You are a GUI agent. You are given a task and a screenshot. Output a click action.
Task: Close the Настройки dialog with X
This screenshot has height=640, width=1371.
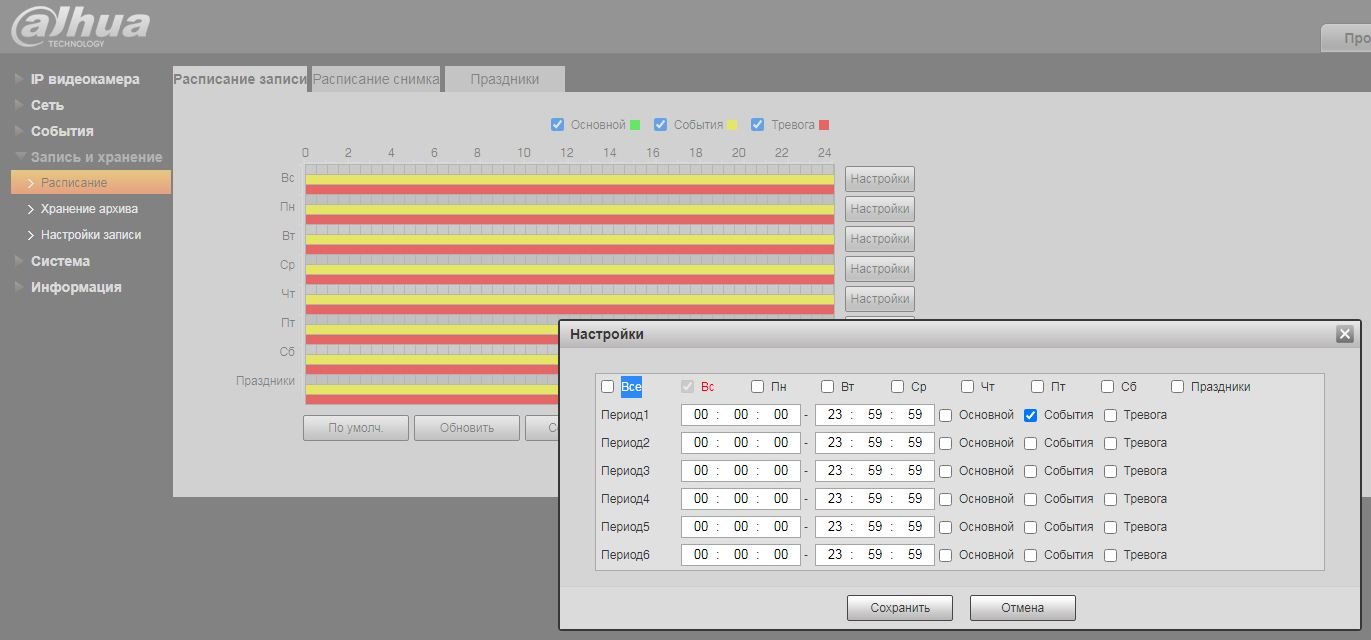[1344, 334]
